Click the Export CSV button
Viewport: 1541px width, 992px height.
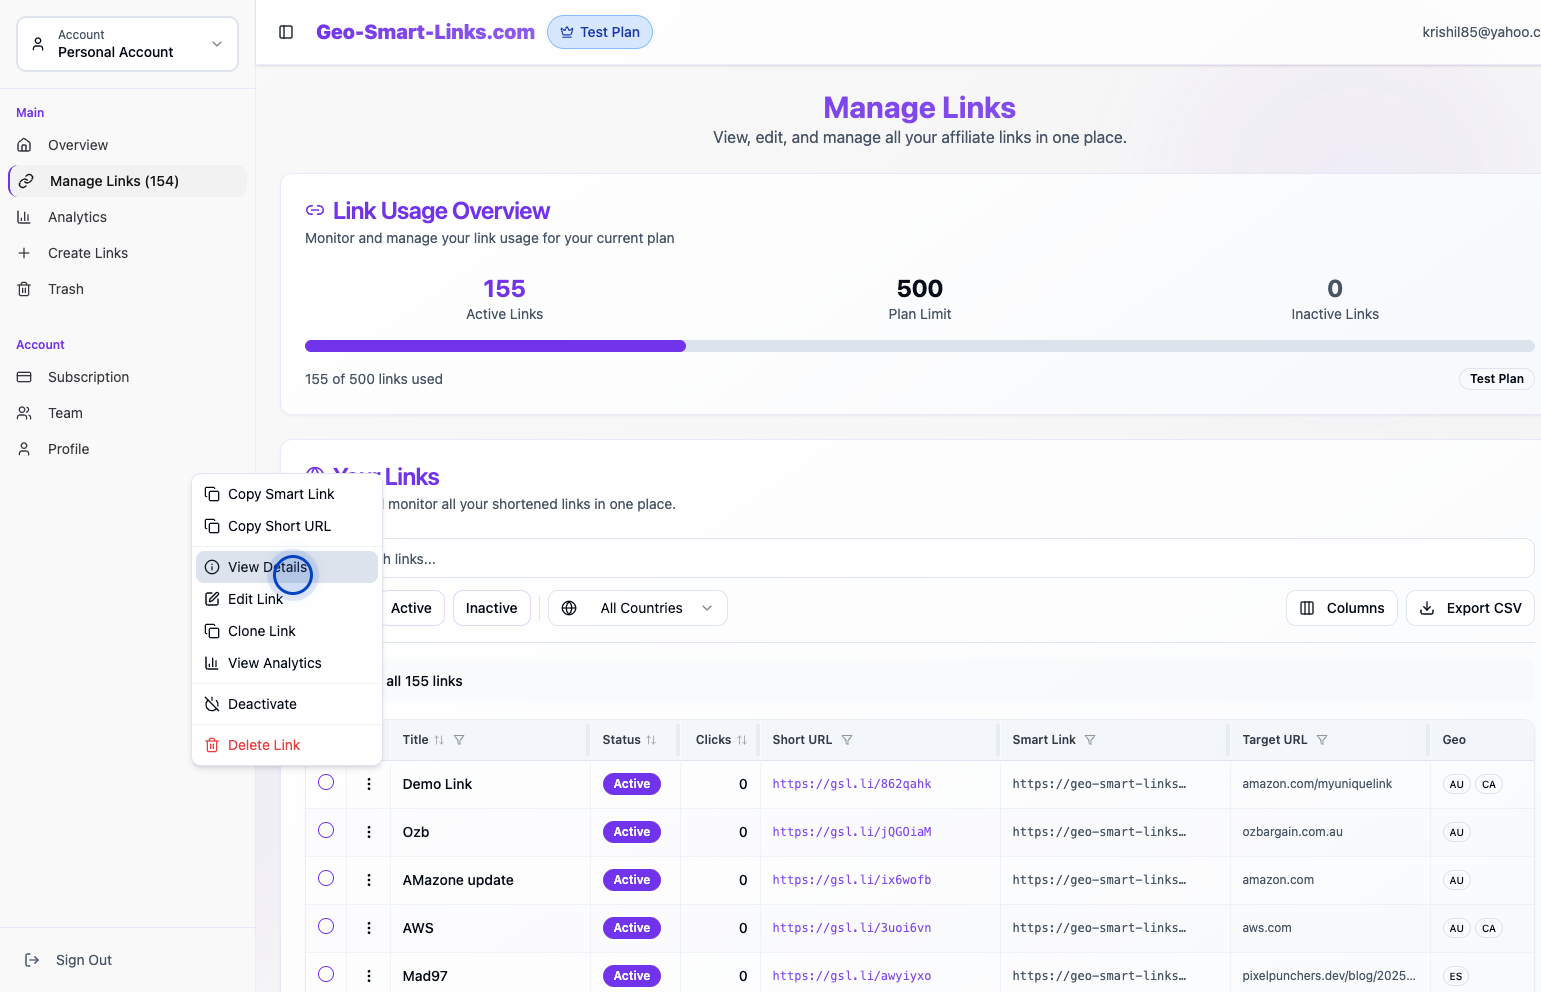(x=1470, y=608)
